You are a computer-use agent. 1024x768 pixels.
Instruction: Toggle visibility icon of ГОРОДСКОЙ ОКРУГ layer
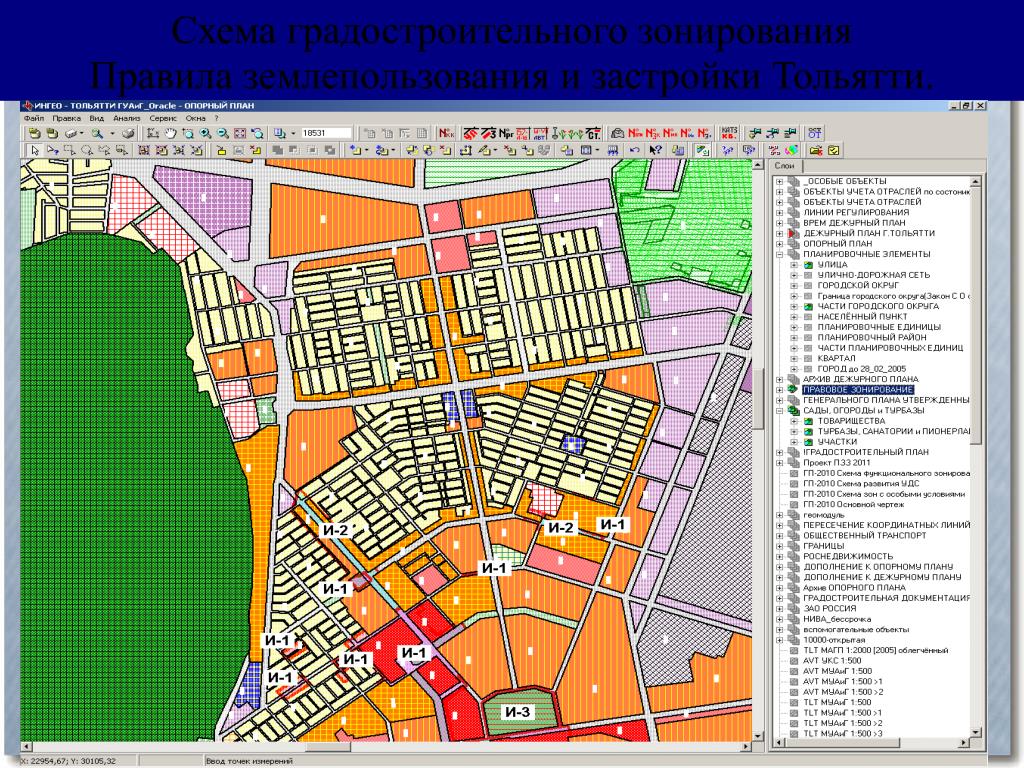(x=808, y=285)
